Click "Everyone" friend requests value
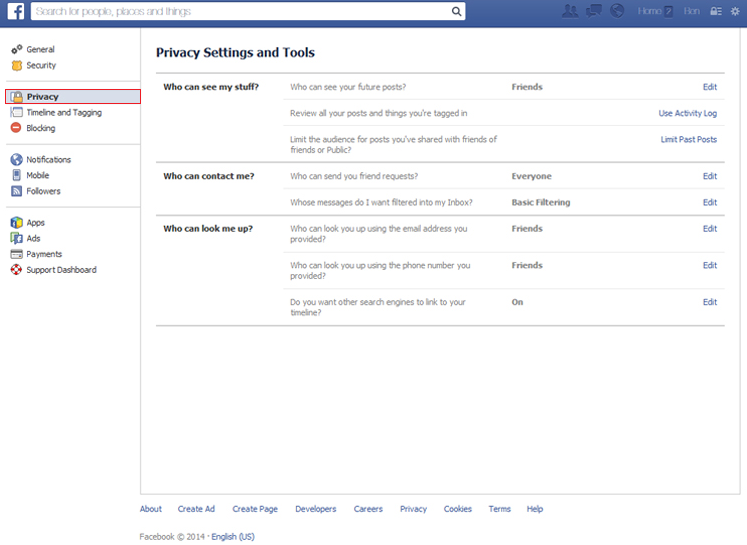Image resolution: width=747 pixels, height=545 pixels. (x=531, y=176)
